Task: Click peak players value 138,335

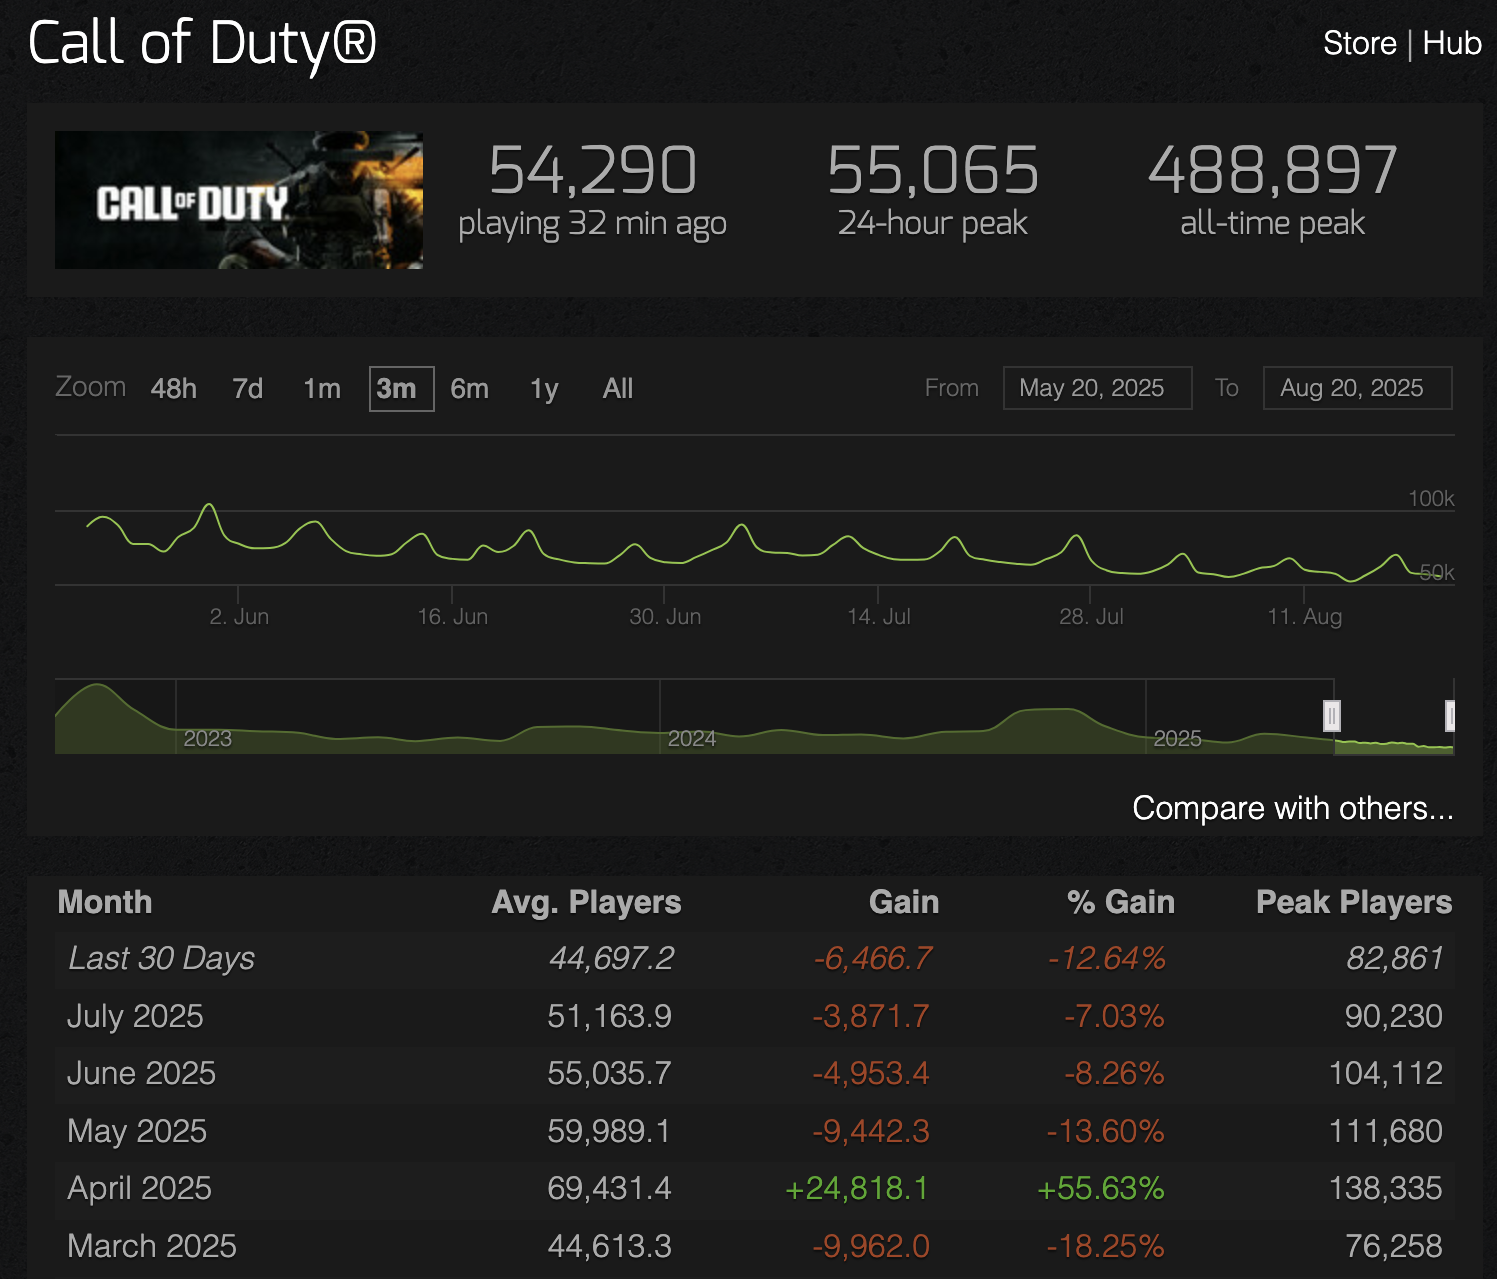Action: pos(1386,1189)
